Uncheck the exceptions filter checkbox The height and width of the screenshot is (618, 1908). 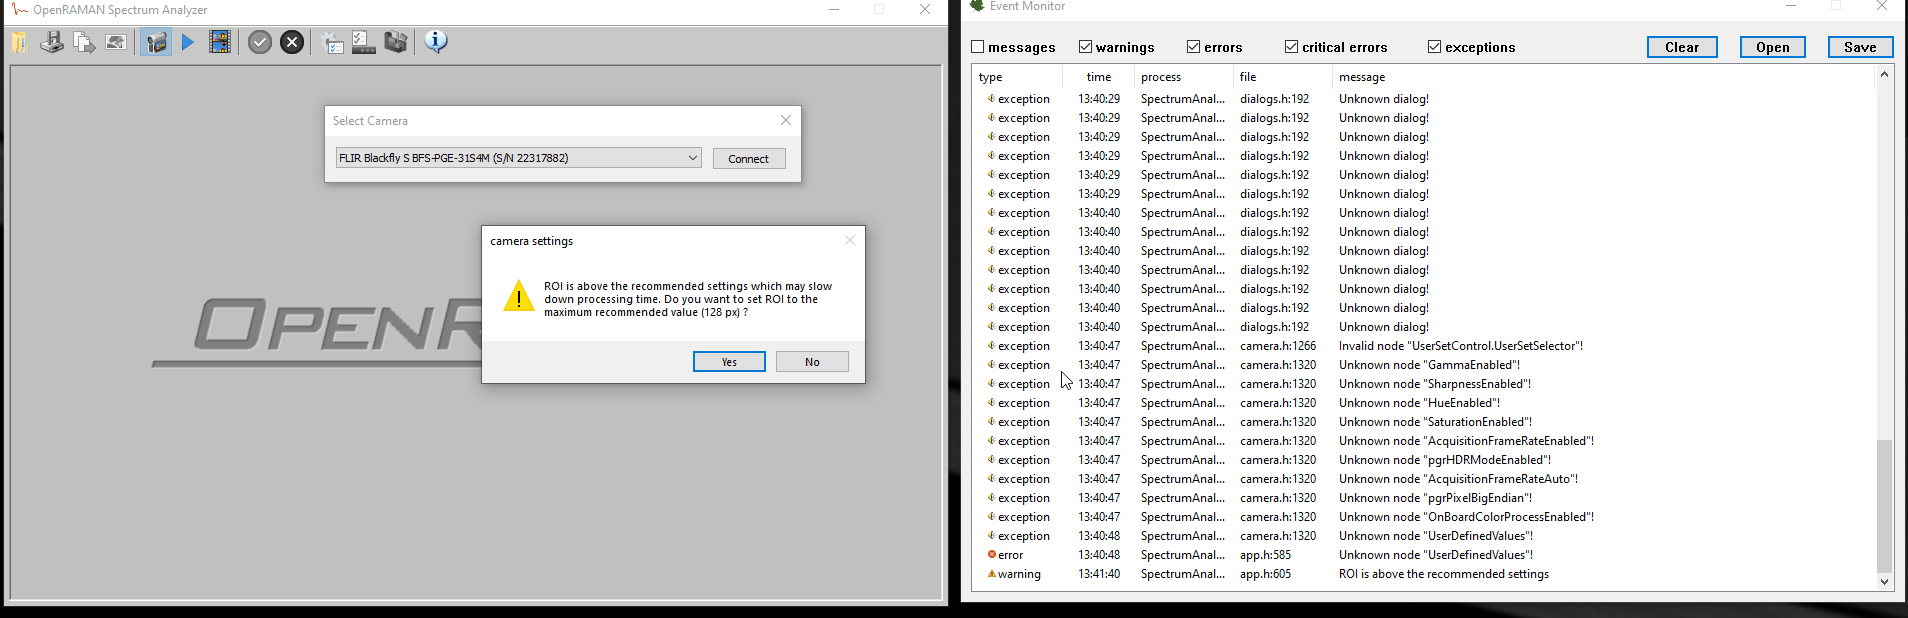tap(1434, 47)
